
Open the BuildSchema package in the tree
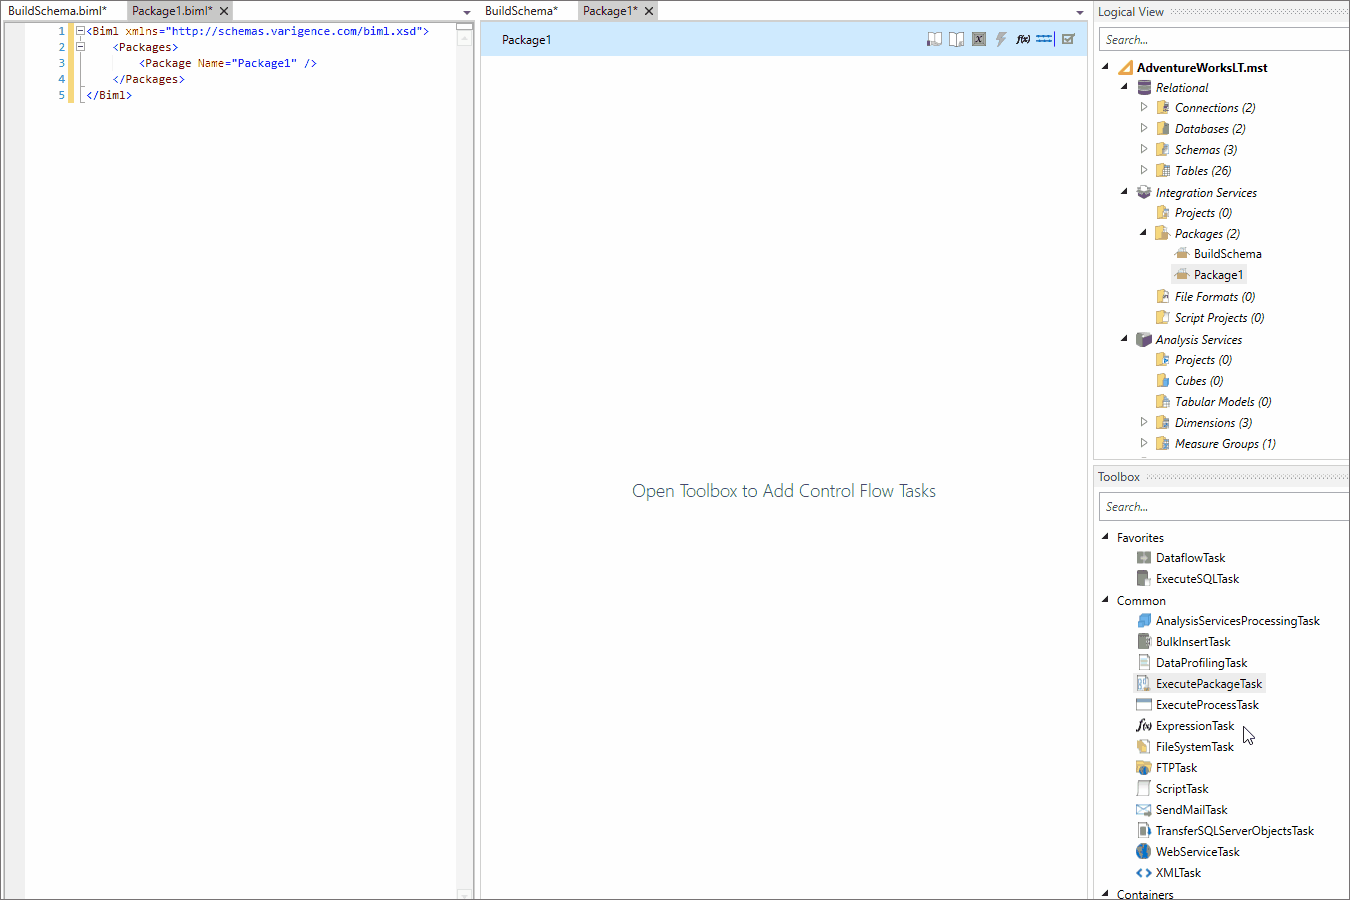(1227, 254)
